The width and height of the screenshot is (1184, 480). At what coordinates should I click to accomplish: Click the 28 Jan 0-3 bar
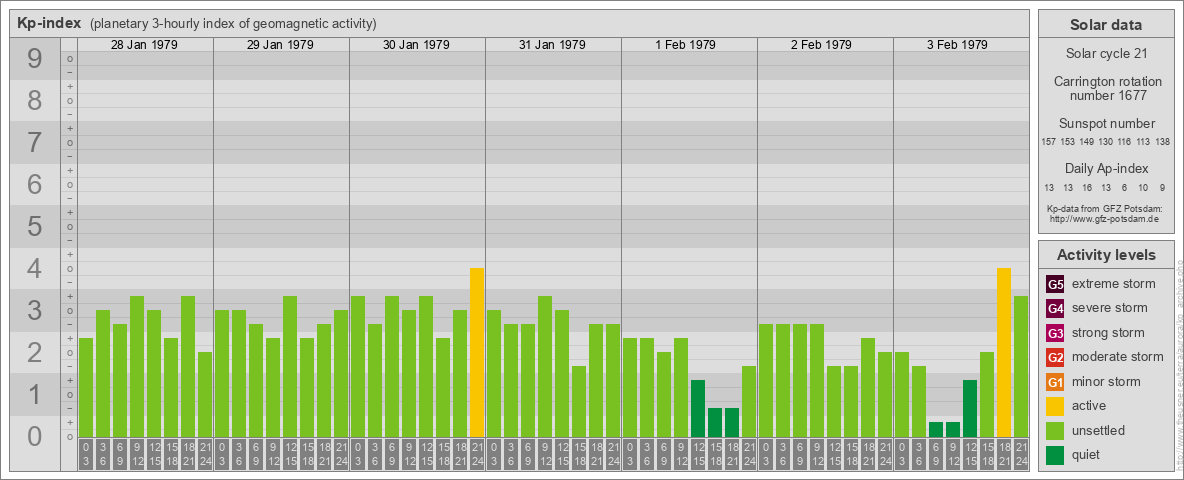tap(86, 387)
